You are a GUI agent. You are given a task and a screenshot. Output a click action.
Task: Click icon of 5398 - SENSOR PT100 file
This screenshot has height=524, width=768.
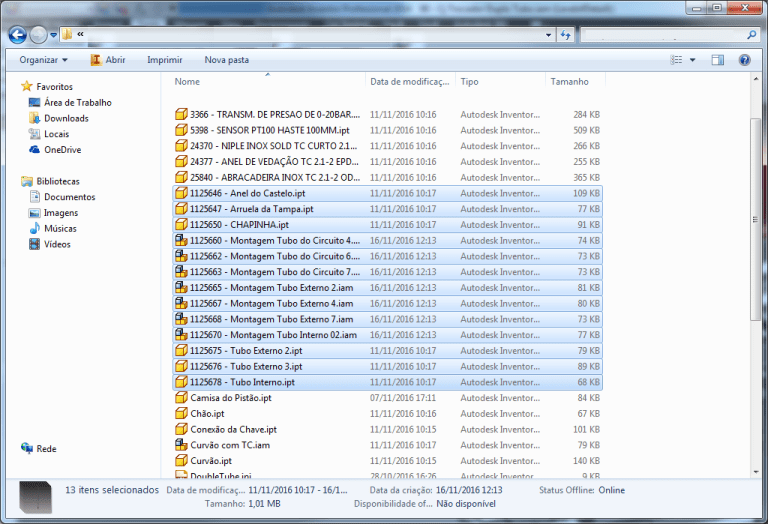[x=181, y=130]
